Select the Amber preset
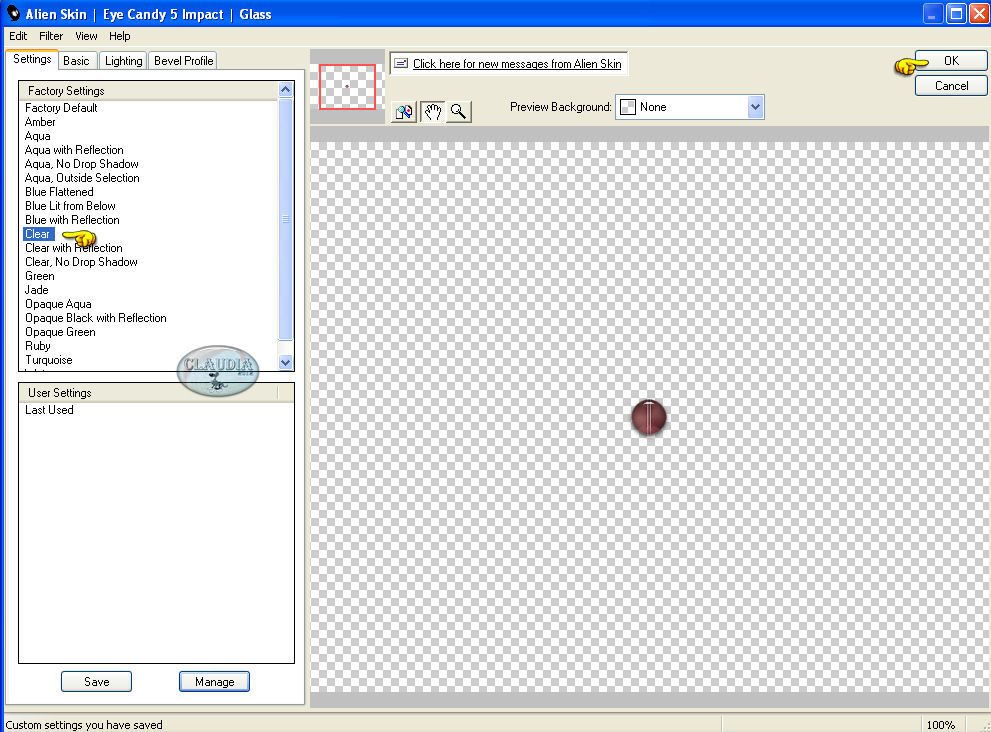This screenshot has width=991, height=732. [x=40, y=122]
